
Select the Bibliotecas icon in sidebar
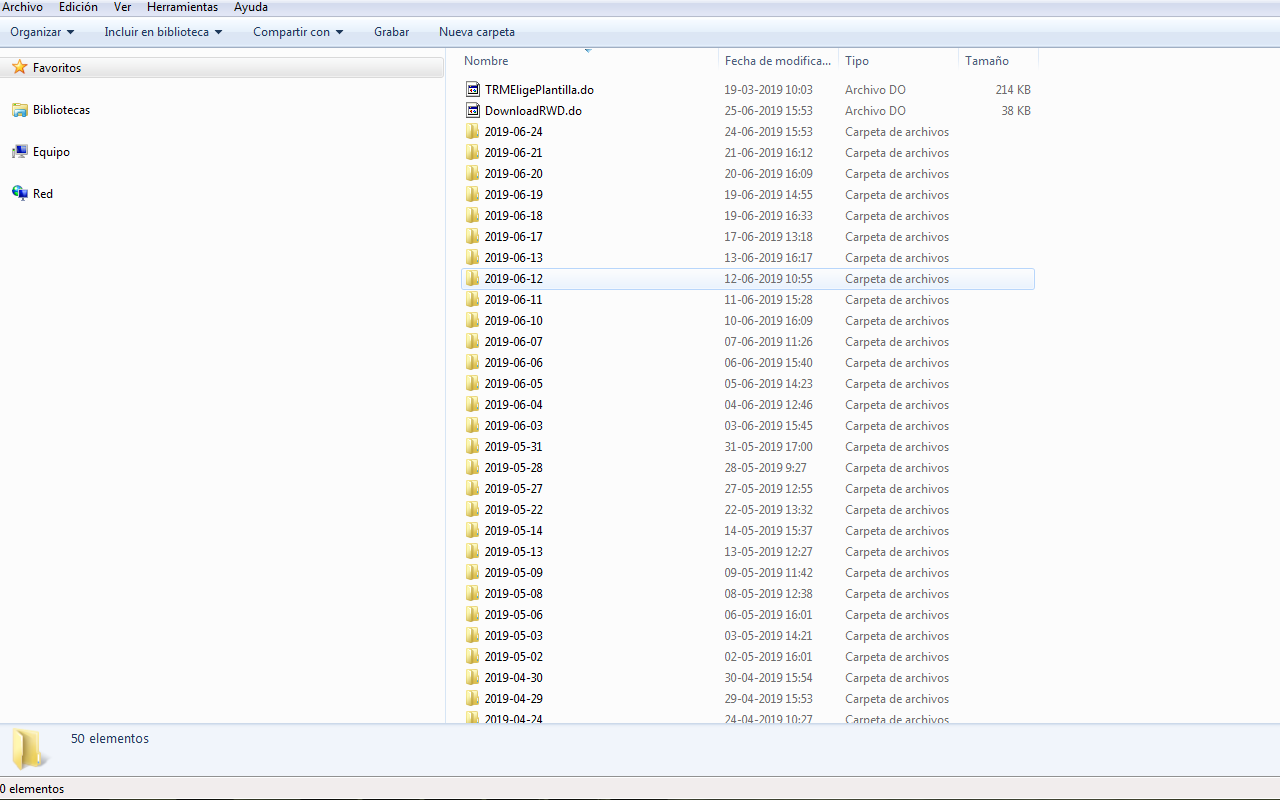coord(20,110)
